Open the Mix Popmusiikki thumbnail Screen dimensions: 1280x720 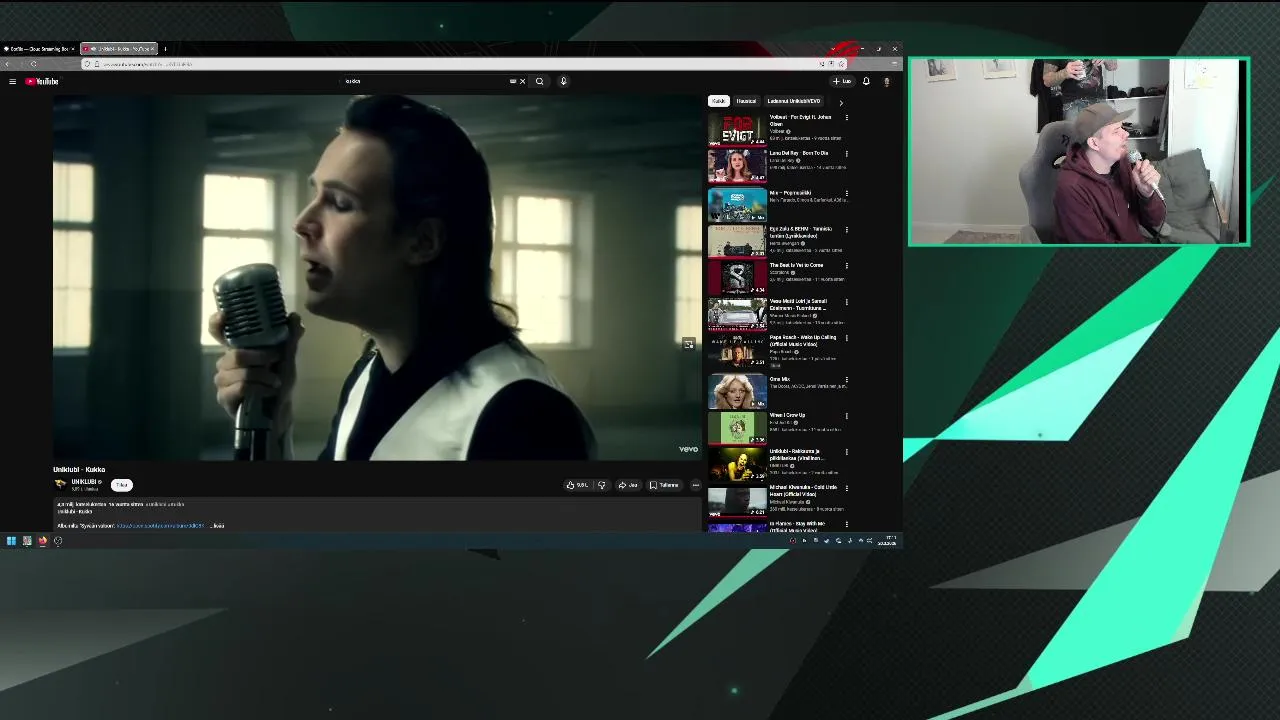click(x=737, y=205)
